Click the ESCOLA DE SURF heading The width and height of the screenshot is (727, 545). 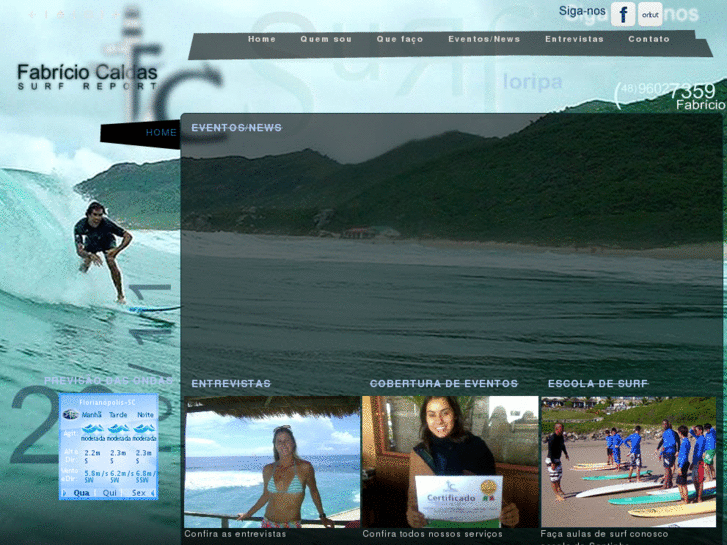(x=598, y=384)
